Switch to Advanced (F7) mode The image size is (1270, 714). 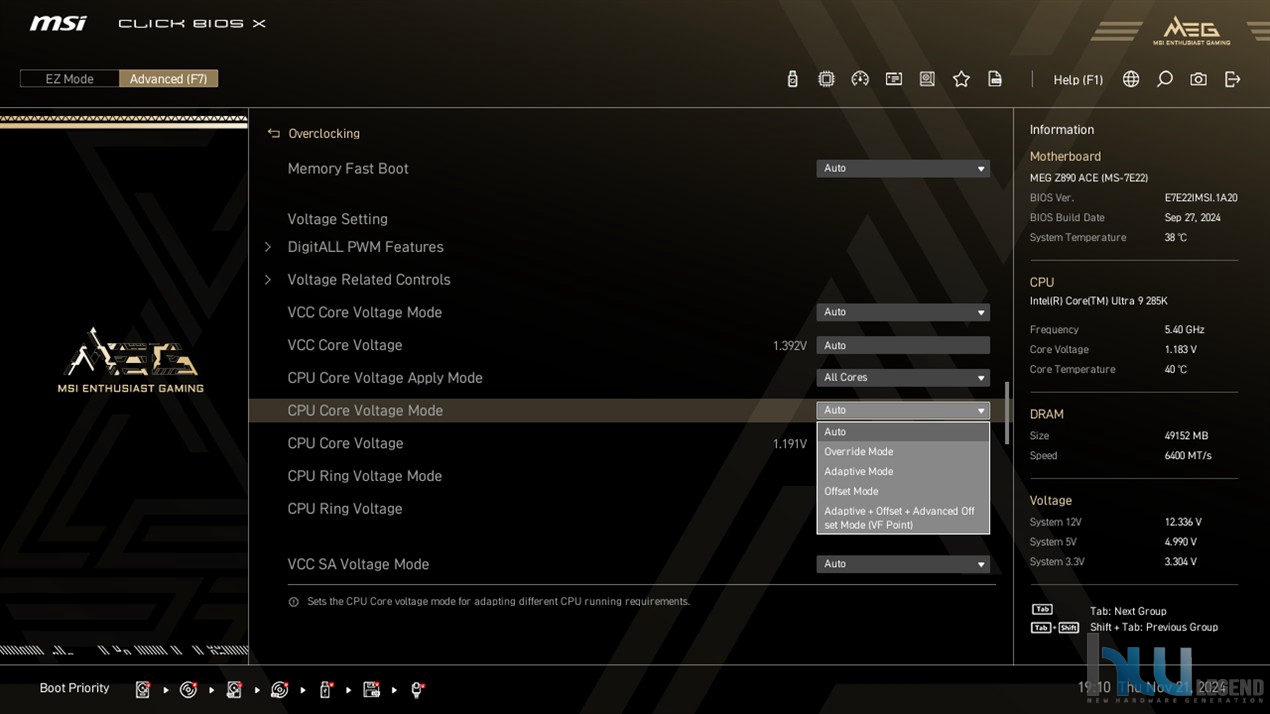[168, 79]
